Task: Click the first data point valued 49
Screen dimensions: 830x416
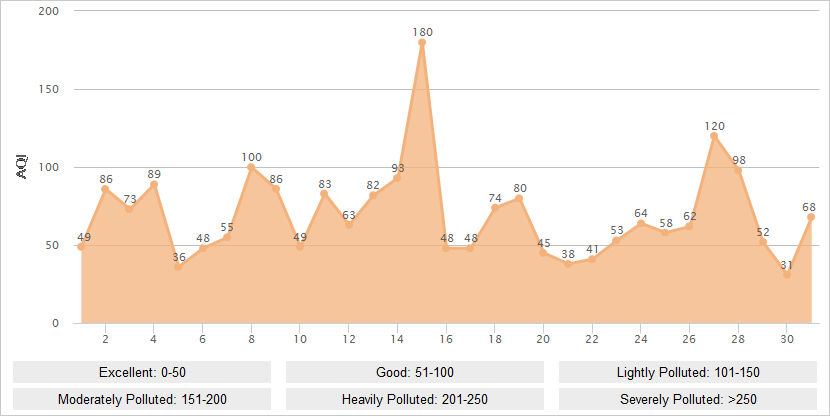Action: pyautogui.click(x=81, y=247)
